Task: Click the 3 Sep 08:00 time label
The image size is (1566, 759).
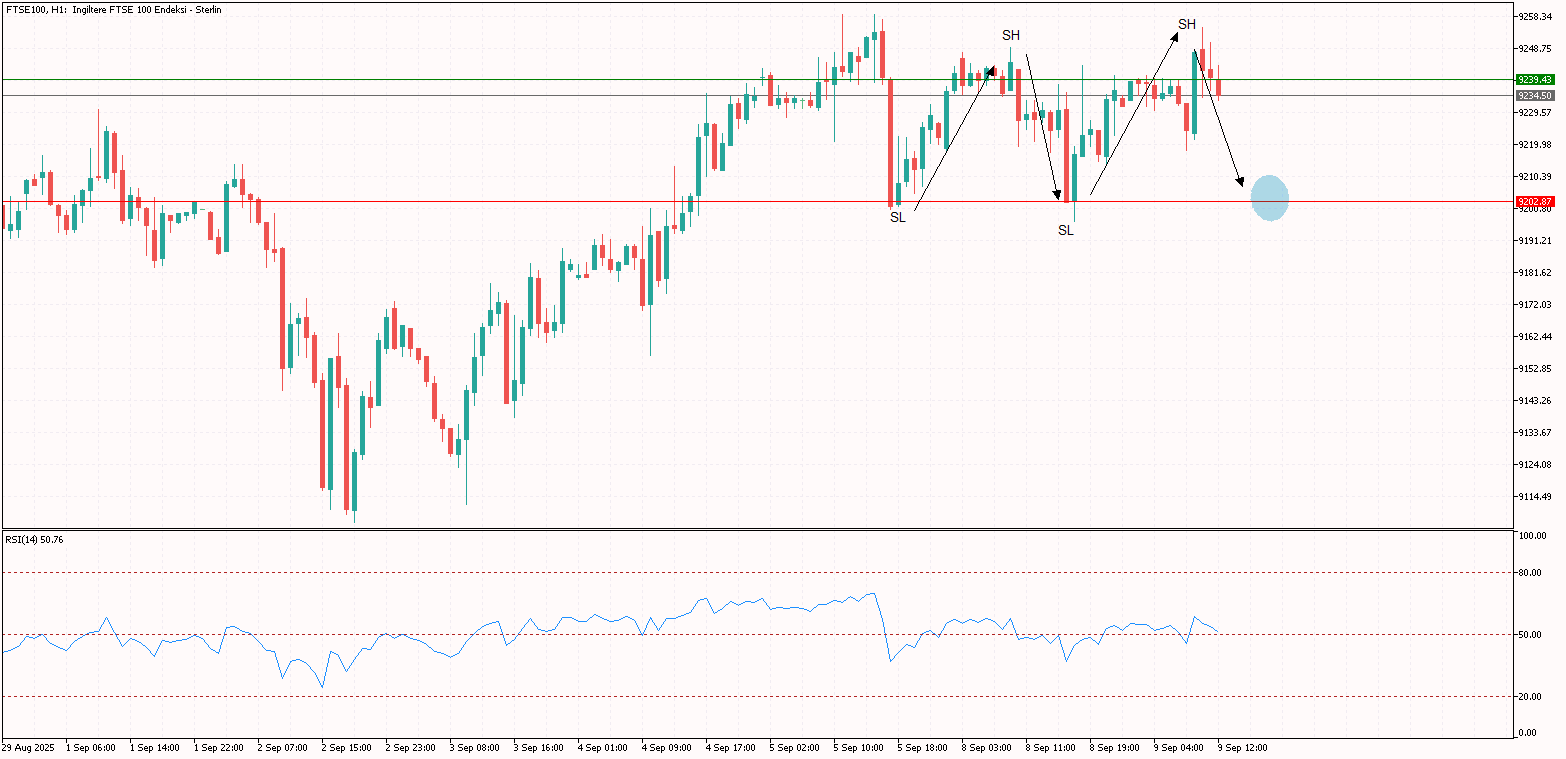Action: [474, 747]
